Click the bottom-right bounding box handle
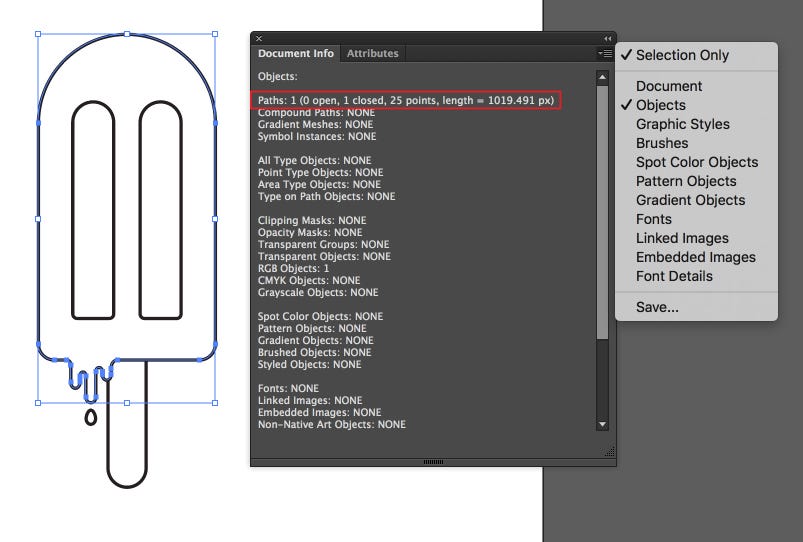The width and height of the screenshot is (803, 542). pos(215,403)
